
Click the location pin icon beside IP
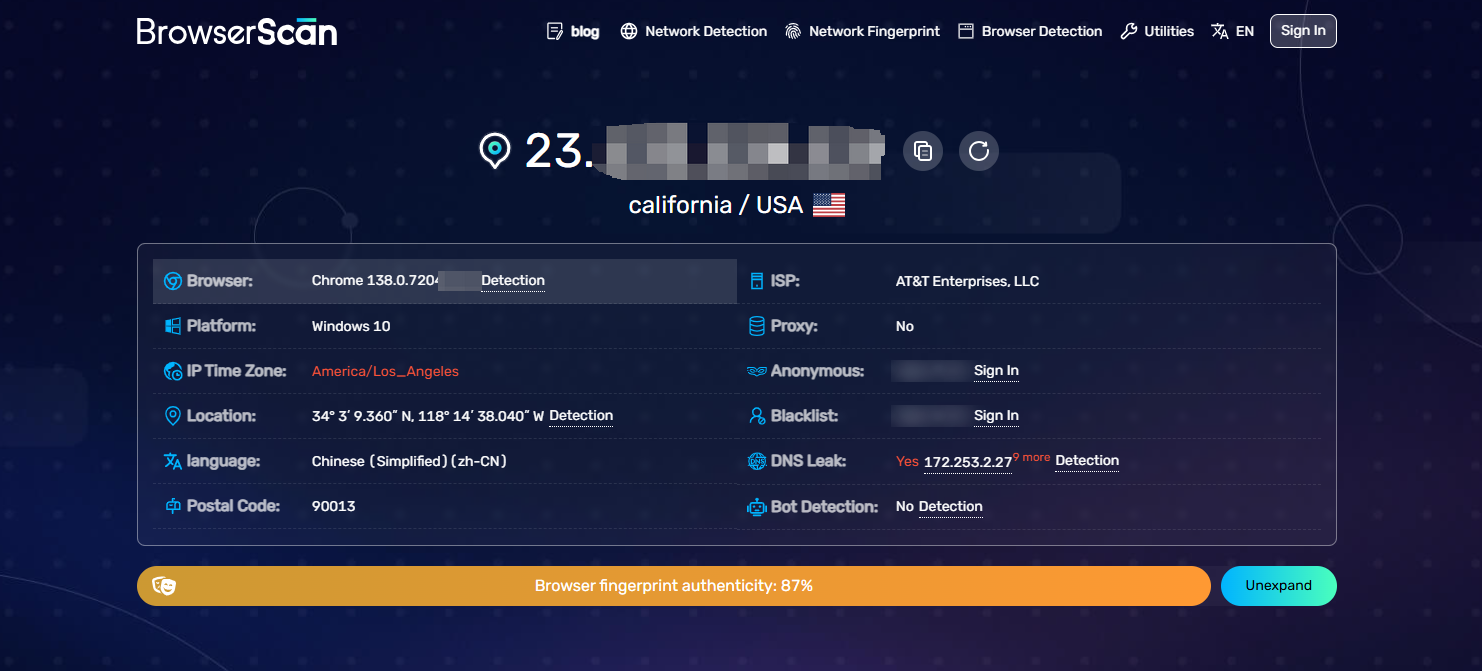494,151
